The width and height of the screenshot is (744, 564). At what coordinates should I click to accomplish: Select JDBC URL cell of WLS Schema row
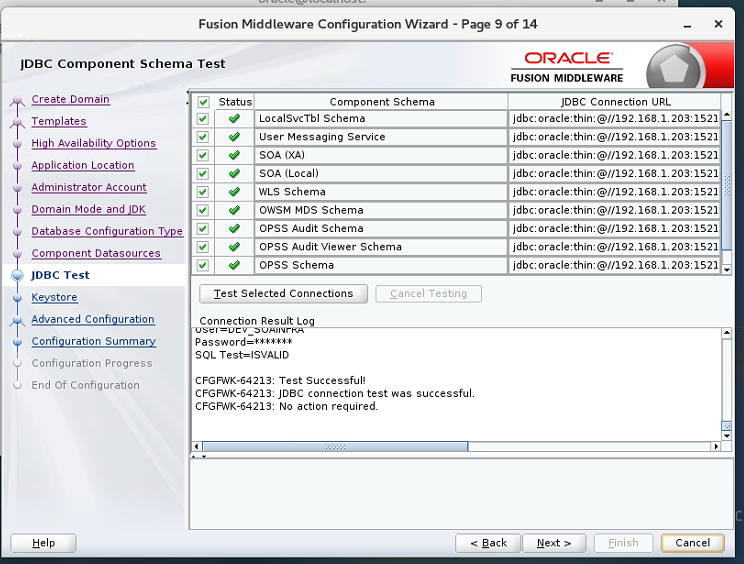[615, 192]
